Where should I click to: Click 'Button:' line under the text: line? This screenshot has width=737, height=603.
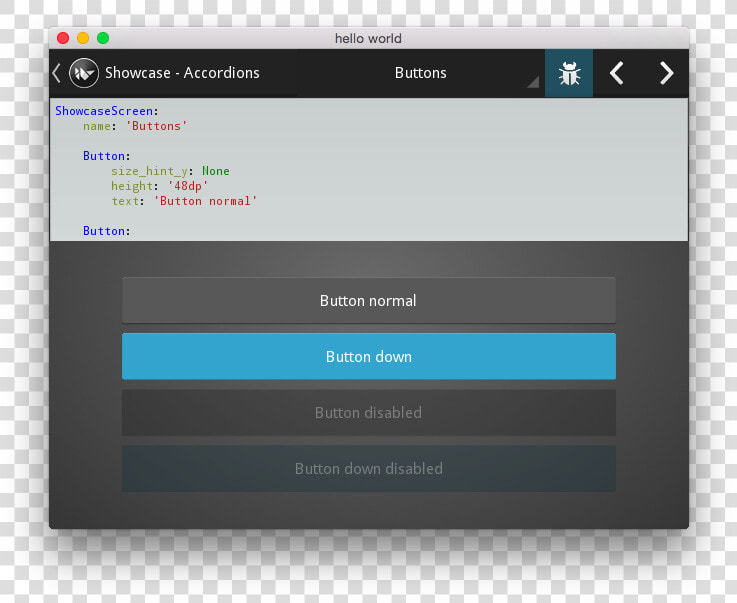click(107, 231)
